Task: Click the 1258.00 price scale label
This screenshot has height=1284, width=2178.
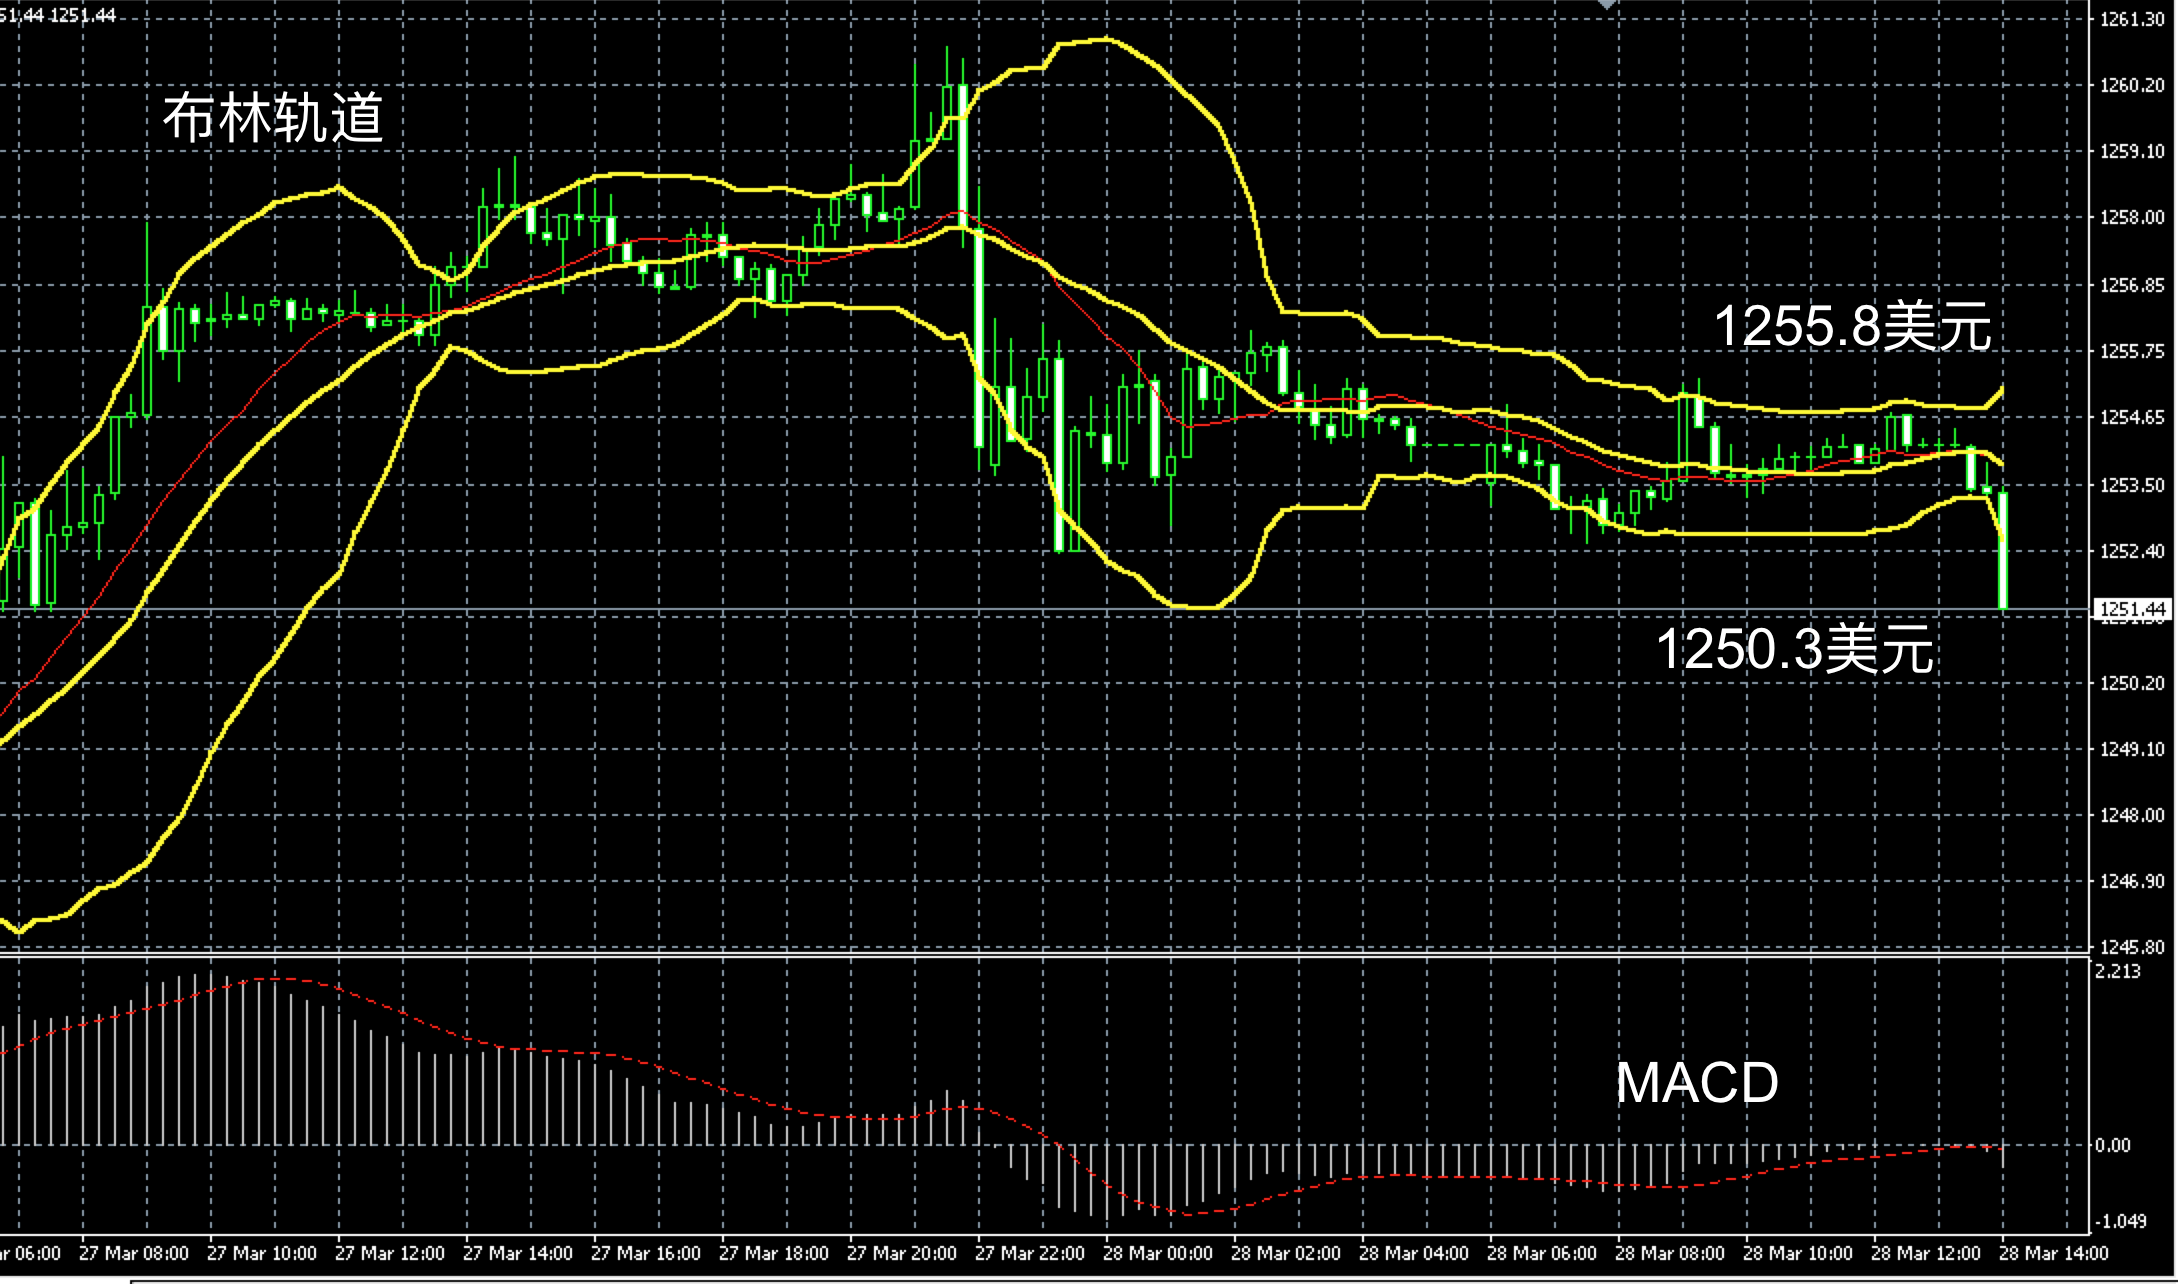Action: pos(2132,218)
